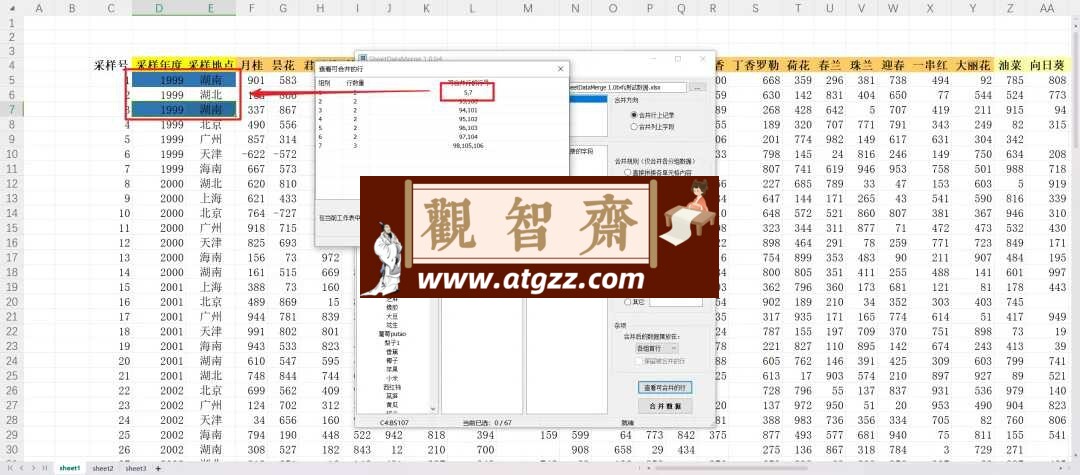
Task: Switch to the sheet1 tab
Action: click(70, 468)
